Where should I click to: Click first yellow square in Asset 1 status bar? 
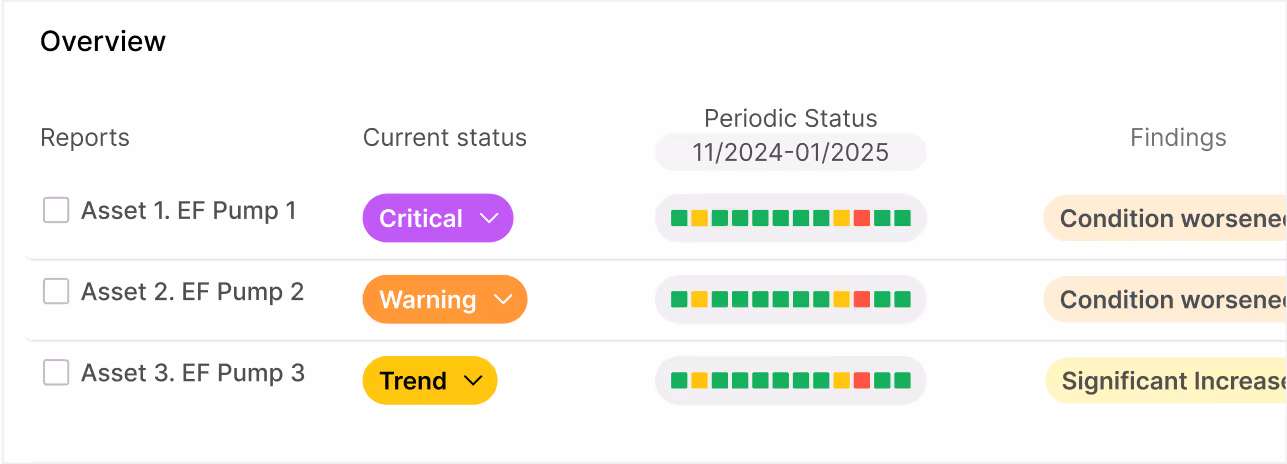pos(699,218)
